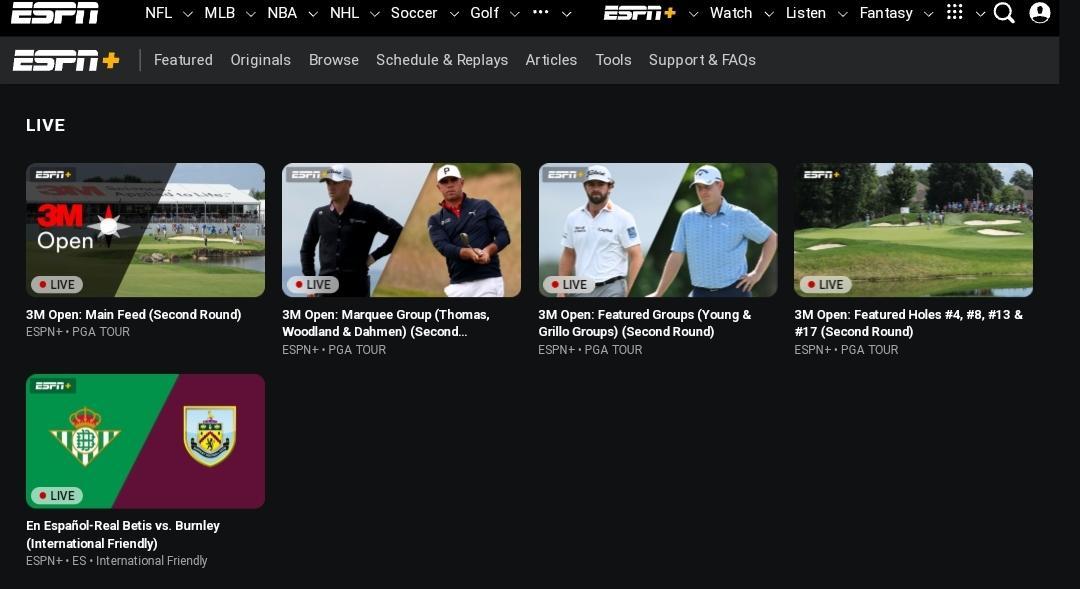This screenshot has height=589, width=1080.
Task: Expand the Listen dropdown chevron
Action: click(842, 14)
